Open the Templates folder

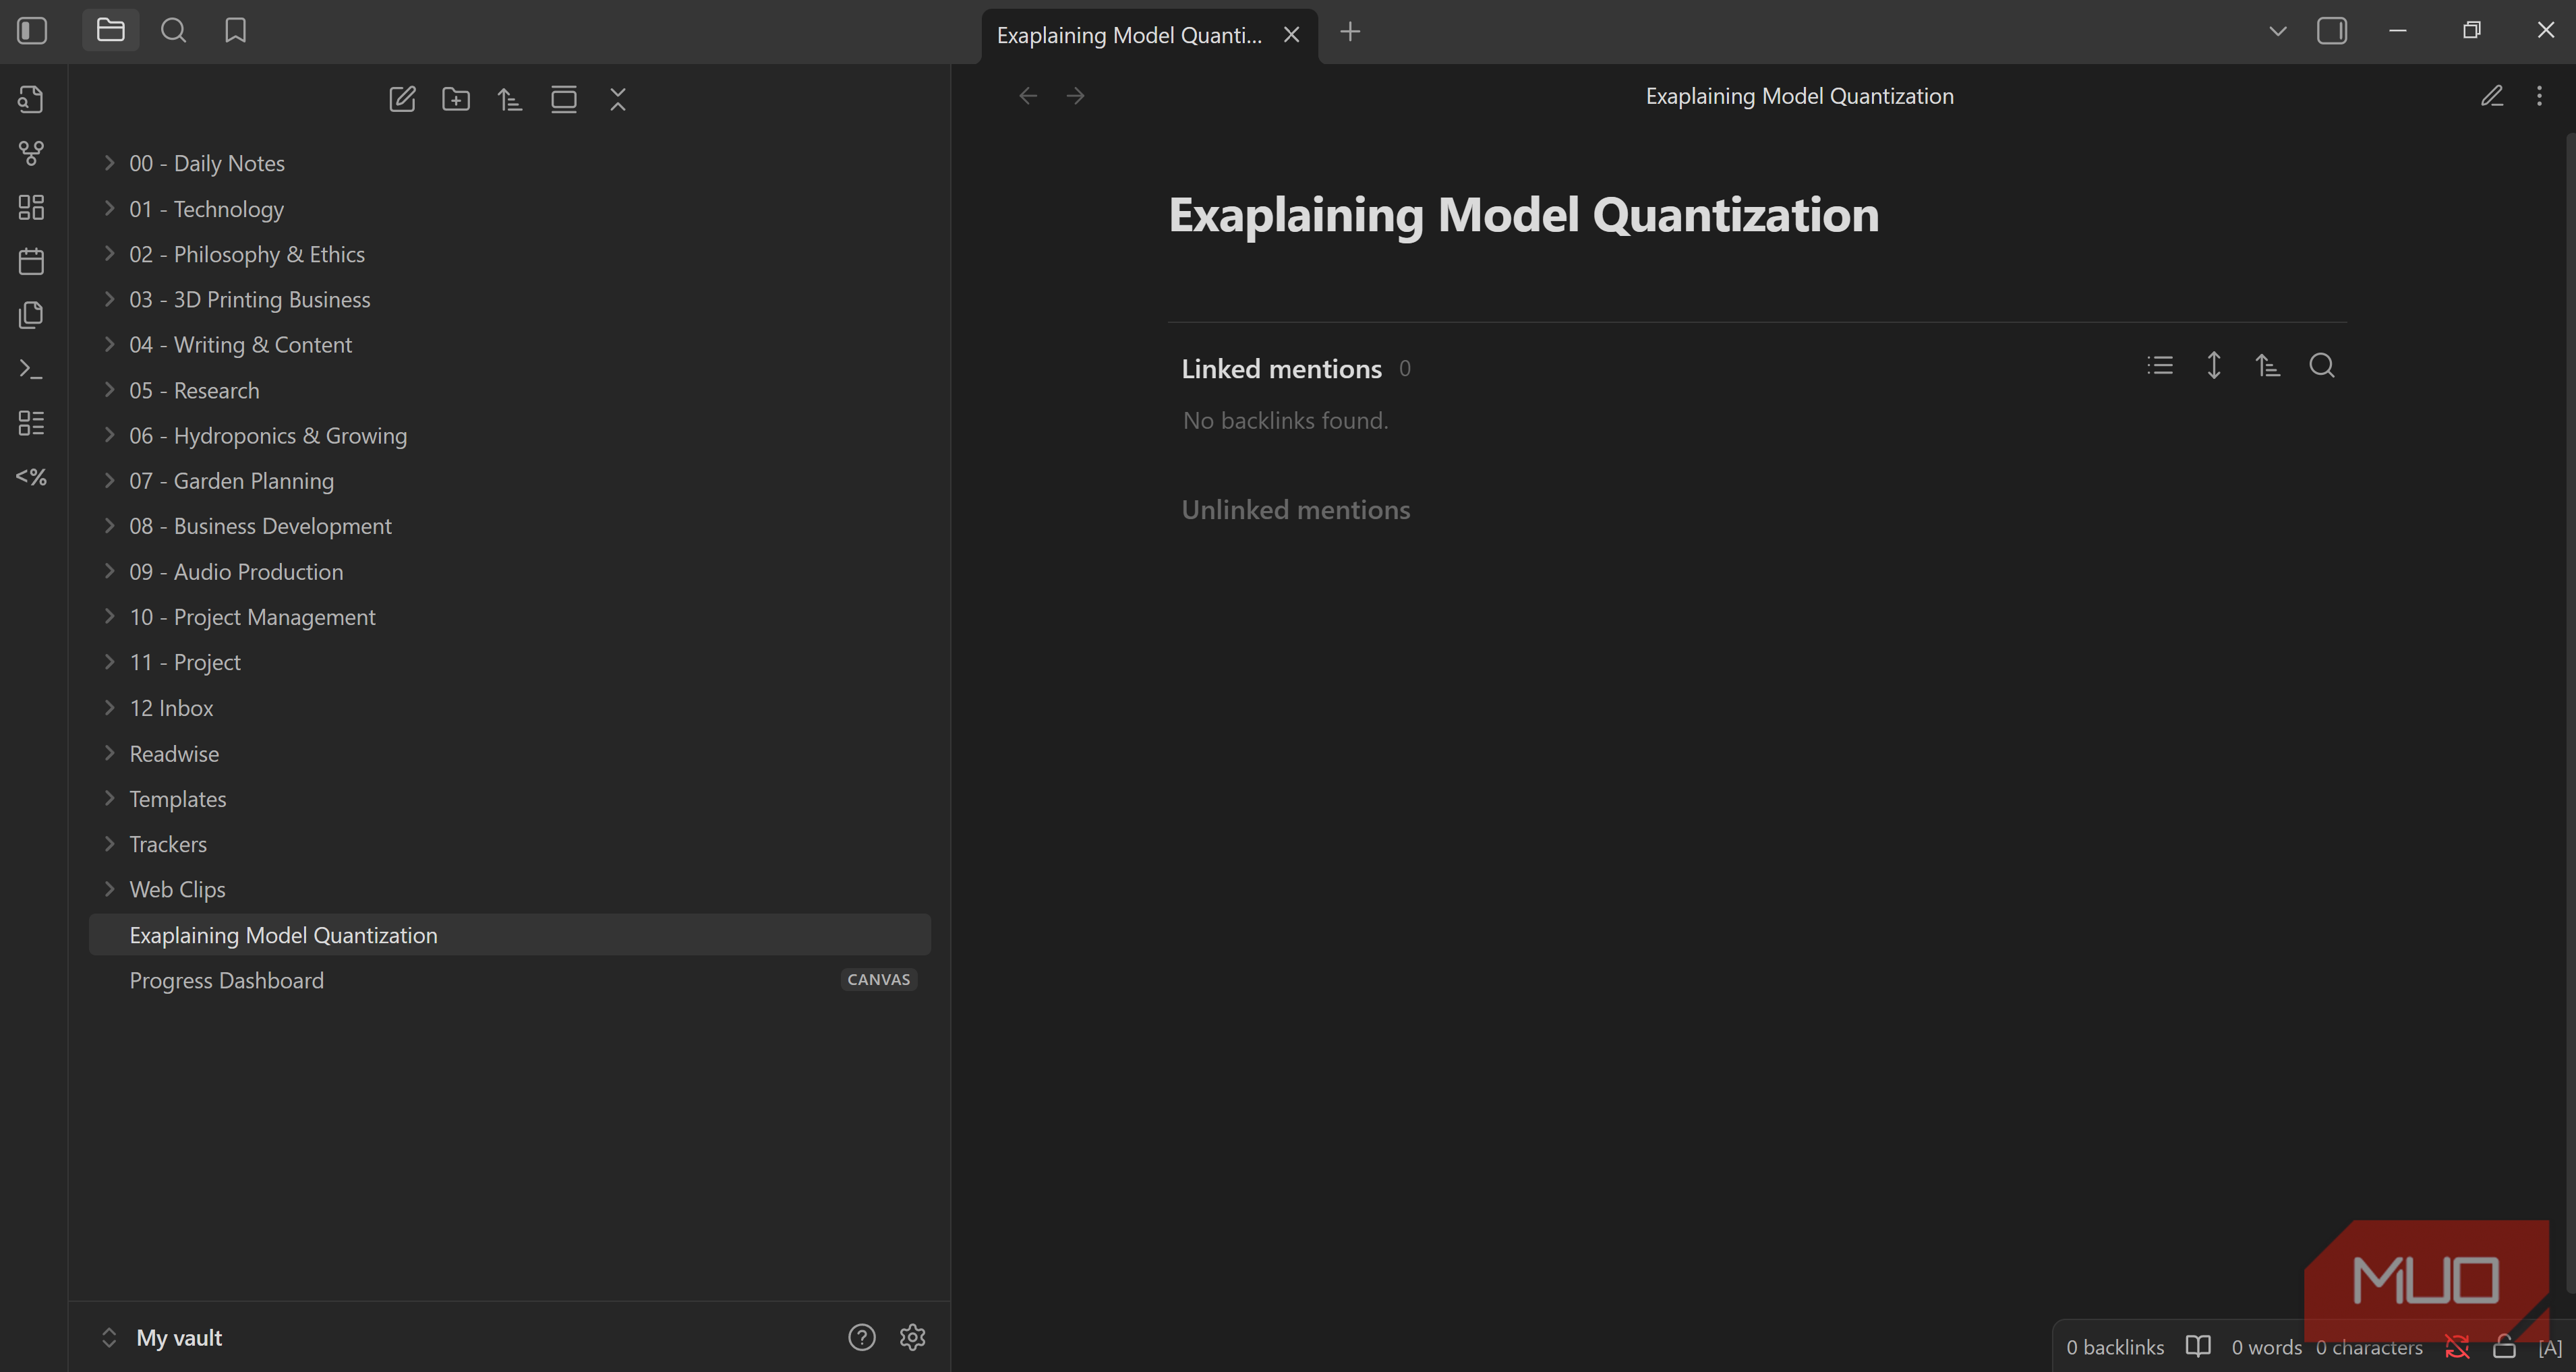(510, 799)
